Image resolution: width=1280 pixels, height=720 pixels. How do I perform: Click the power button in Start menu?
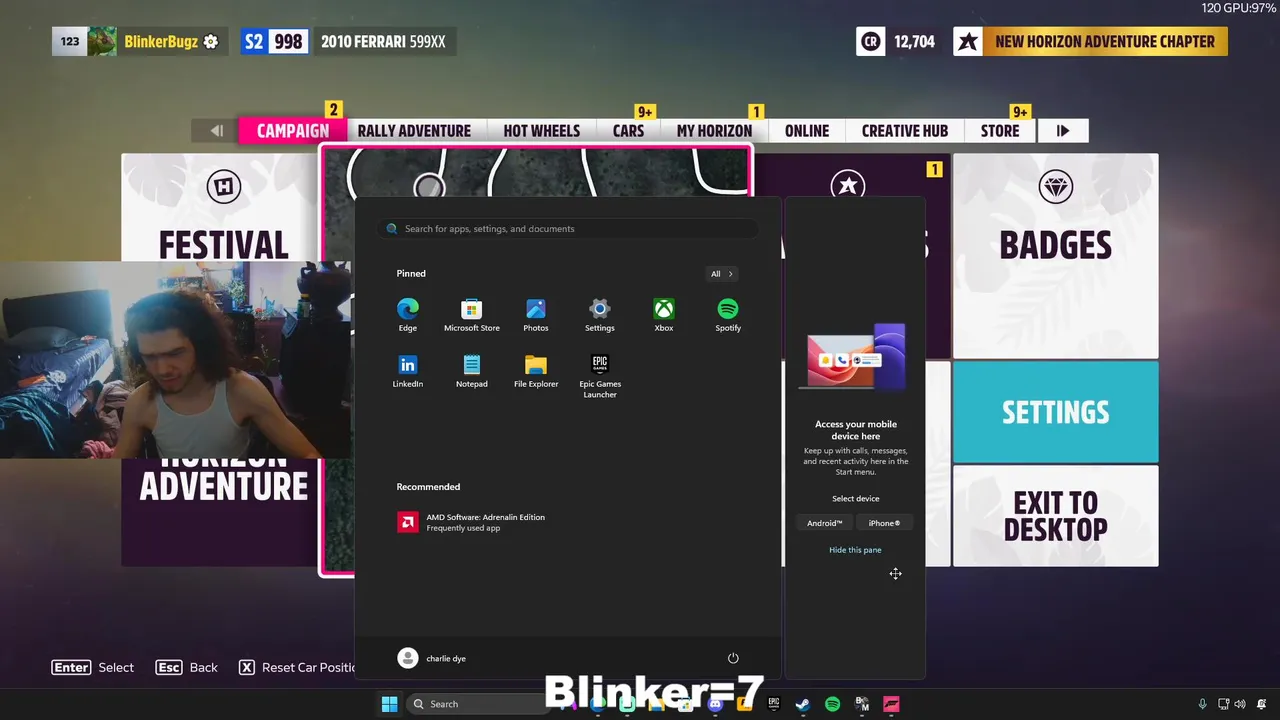(733, 658)
